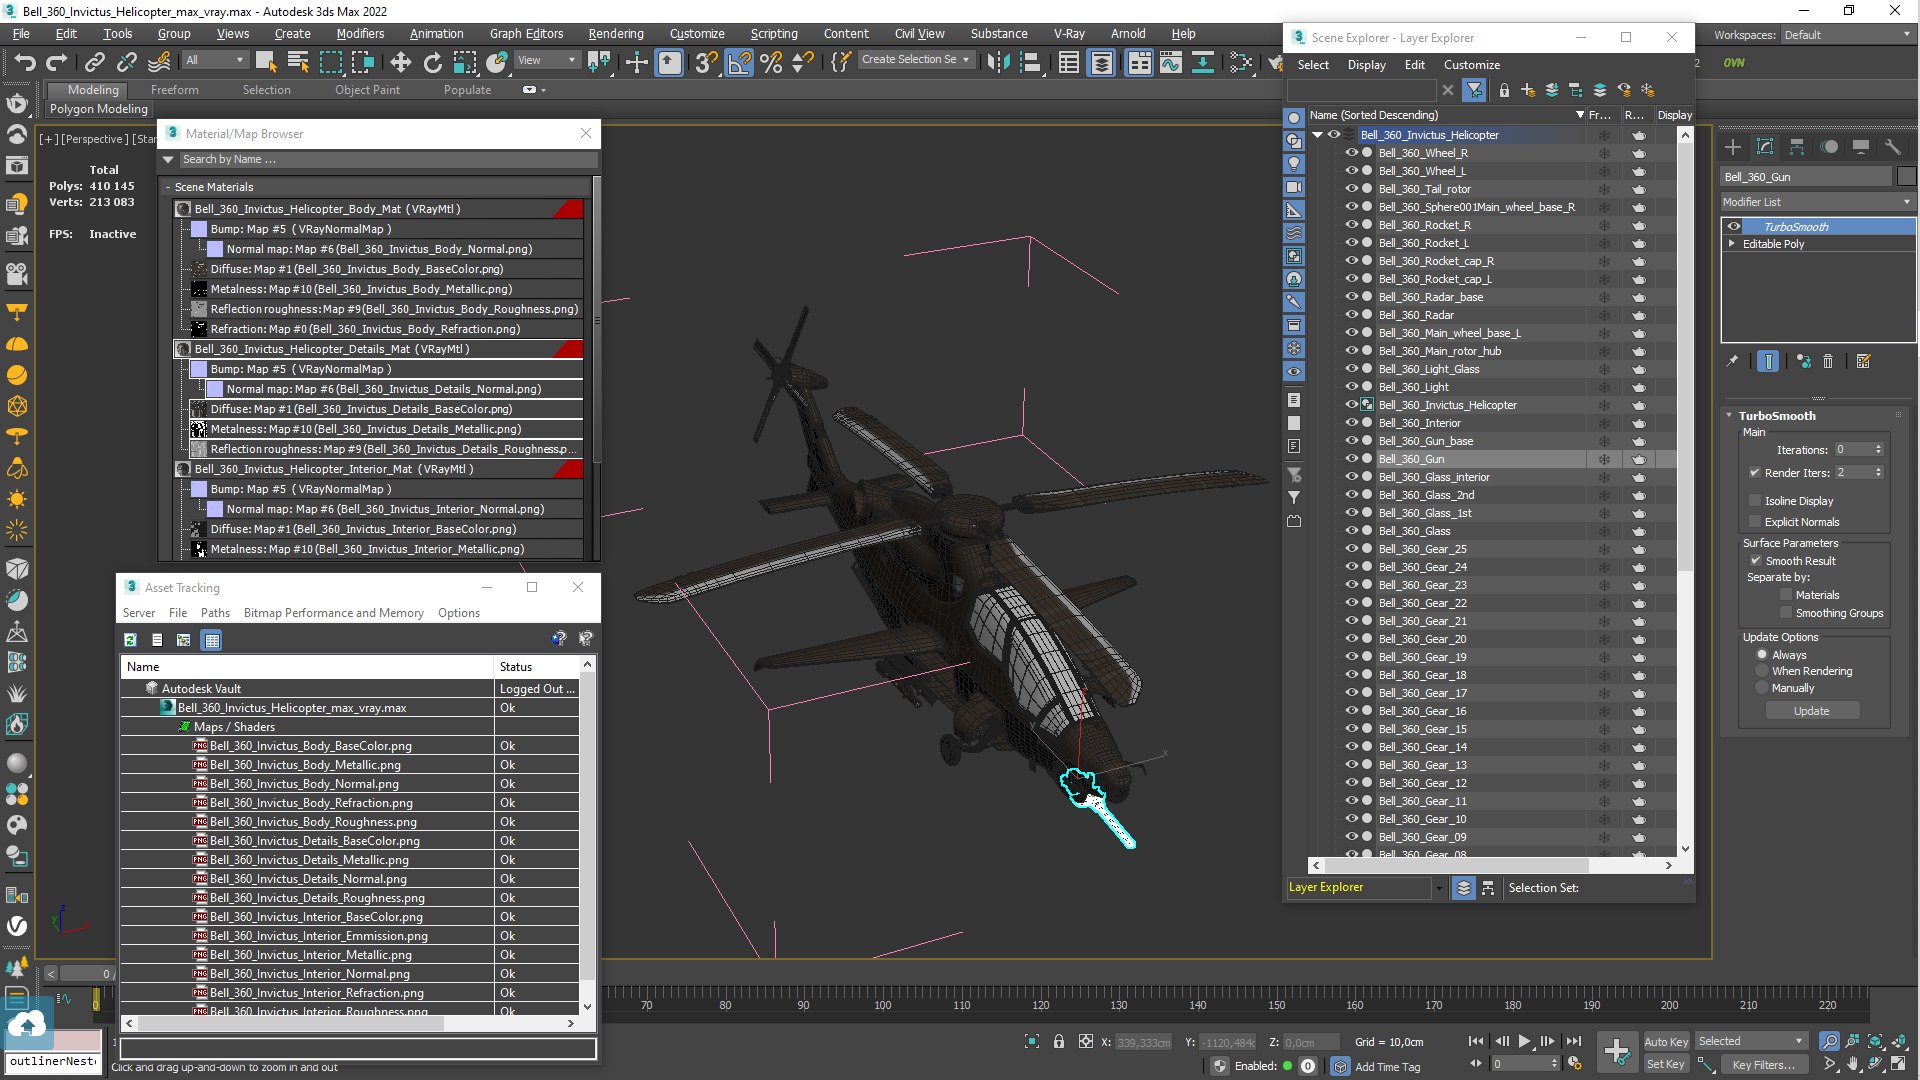Open the Modifier List dropdown

[1816, 202]
